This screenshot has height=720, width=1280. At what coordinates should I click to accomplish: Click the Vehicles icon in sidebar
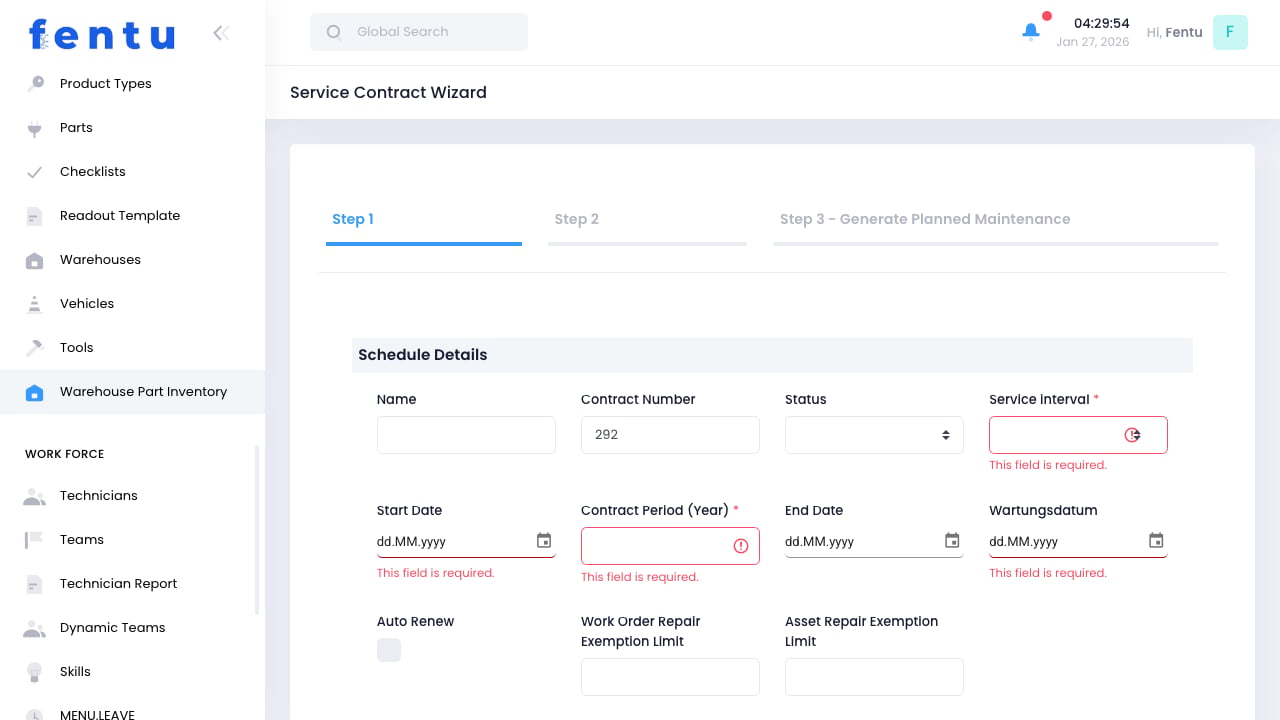point(35,304)
